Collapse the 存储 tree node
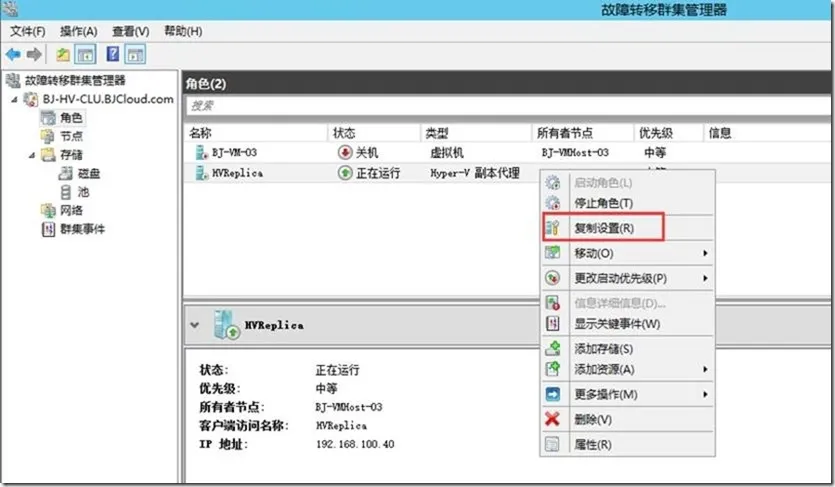 [32, 155]
